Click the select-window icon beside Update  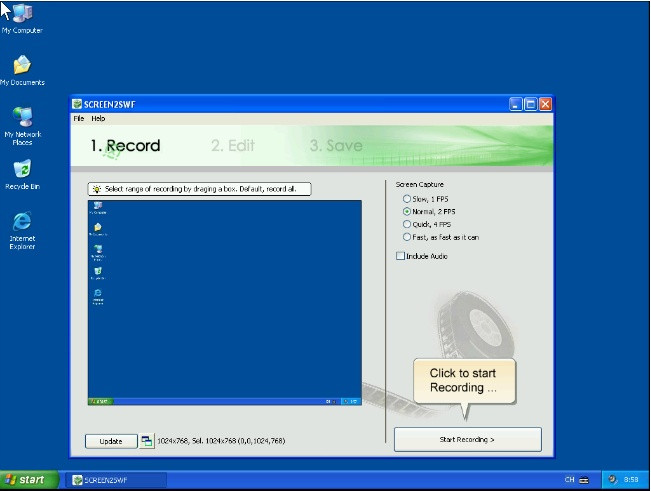point(147,441)
